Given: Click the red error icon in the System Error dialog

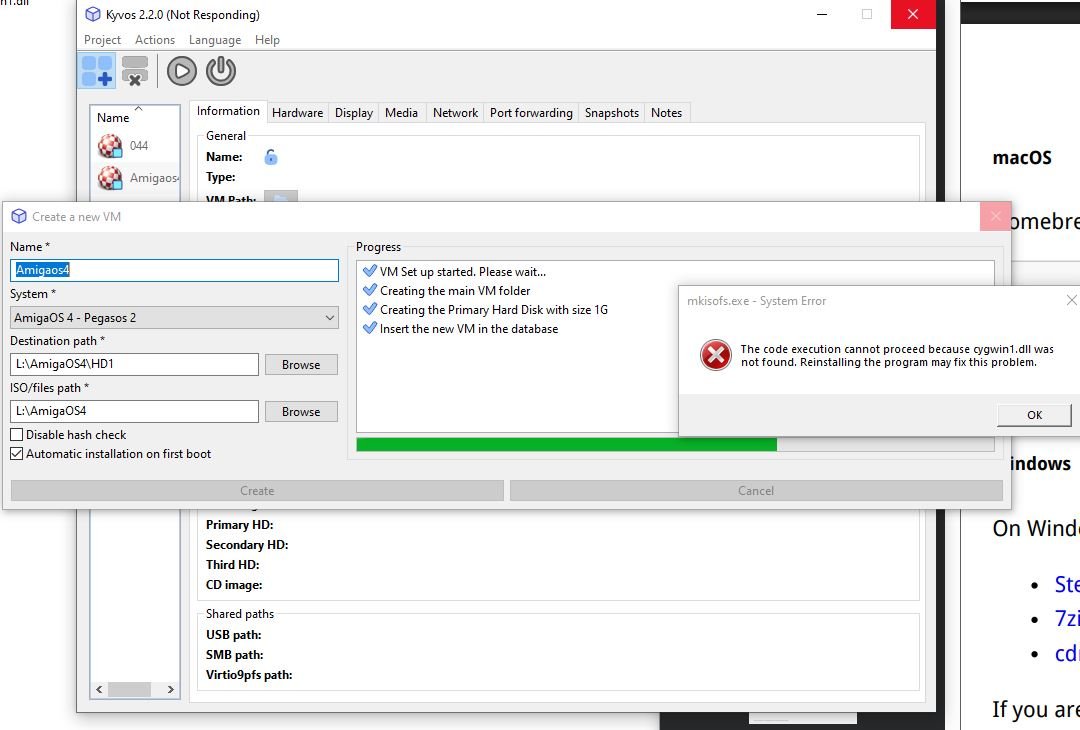Looking at the screenshot, I should [x=716, y=355].
